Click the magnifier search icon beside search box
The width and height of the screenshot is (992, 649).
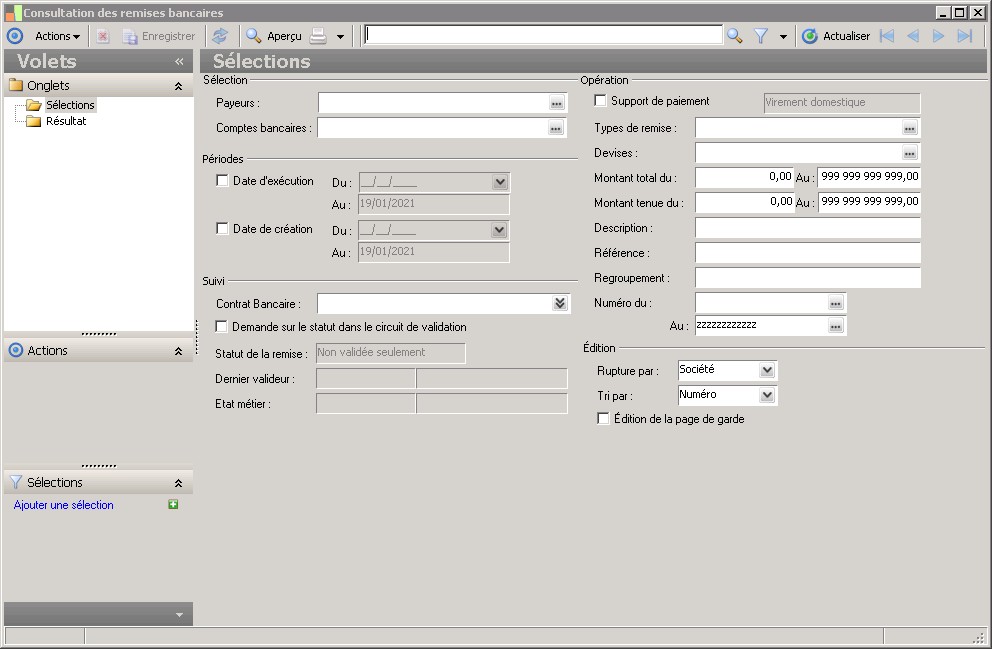pyautogui.click(x=735, y=36)
